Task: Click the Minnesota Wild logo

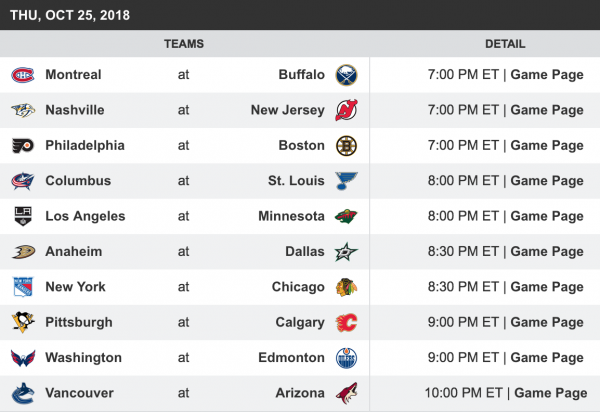Action: pyautogui.click(x=346, y=217)
